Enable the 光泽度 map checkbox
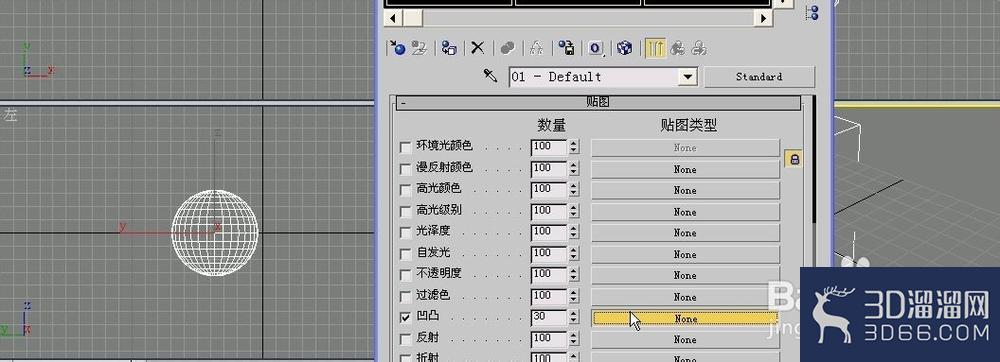The image size is (1000, 362). (405, 232)
